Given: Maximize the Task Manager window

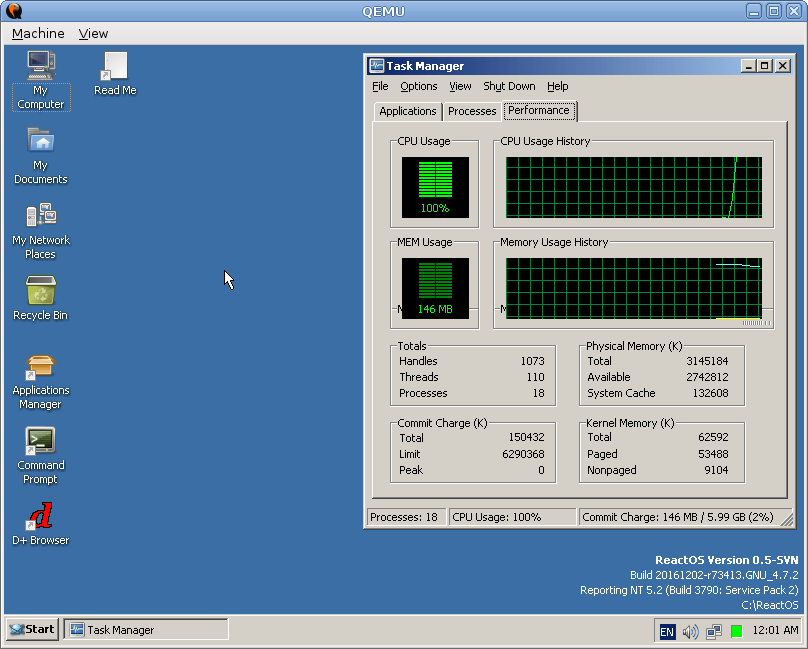Looking at the screenshot, I should [x=765, y=65].
